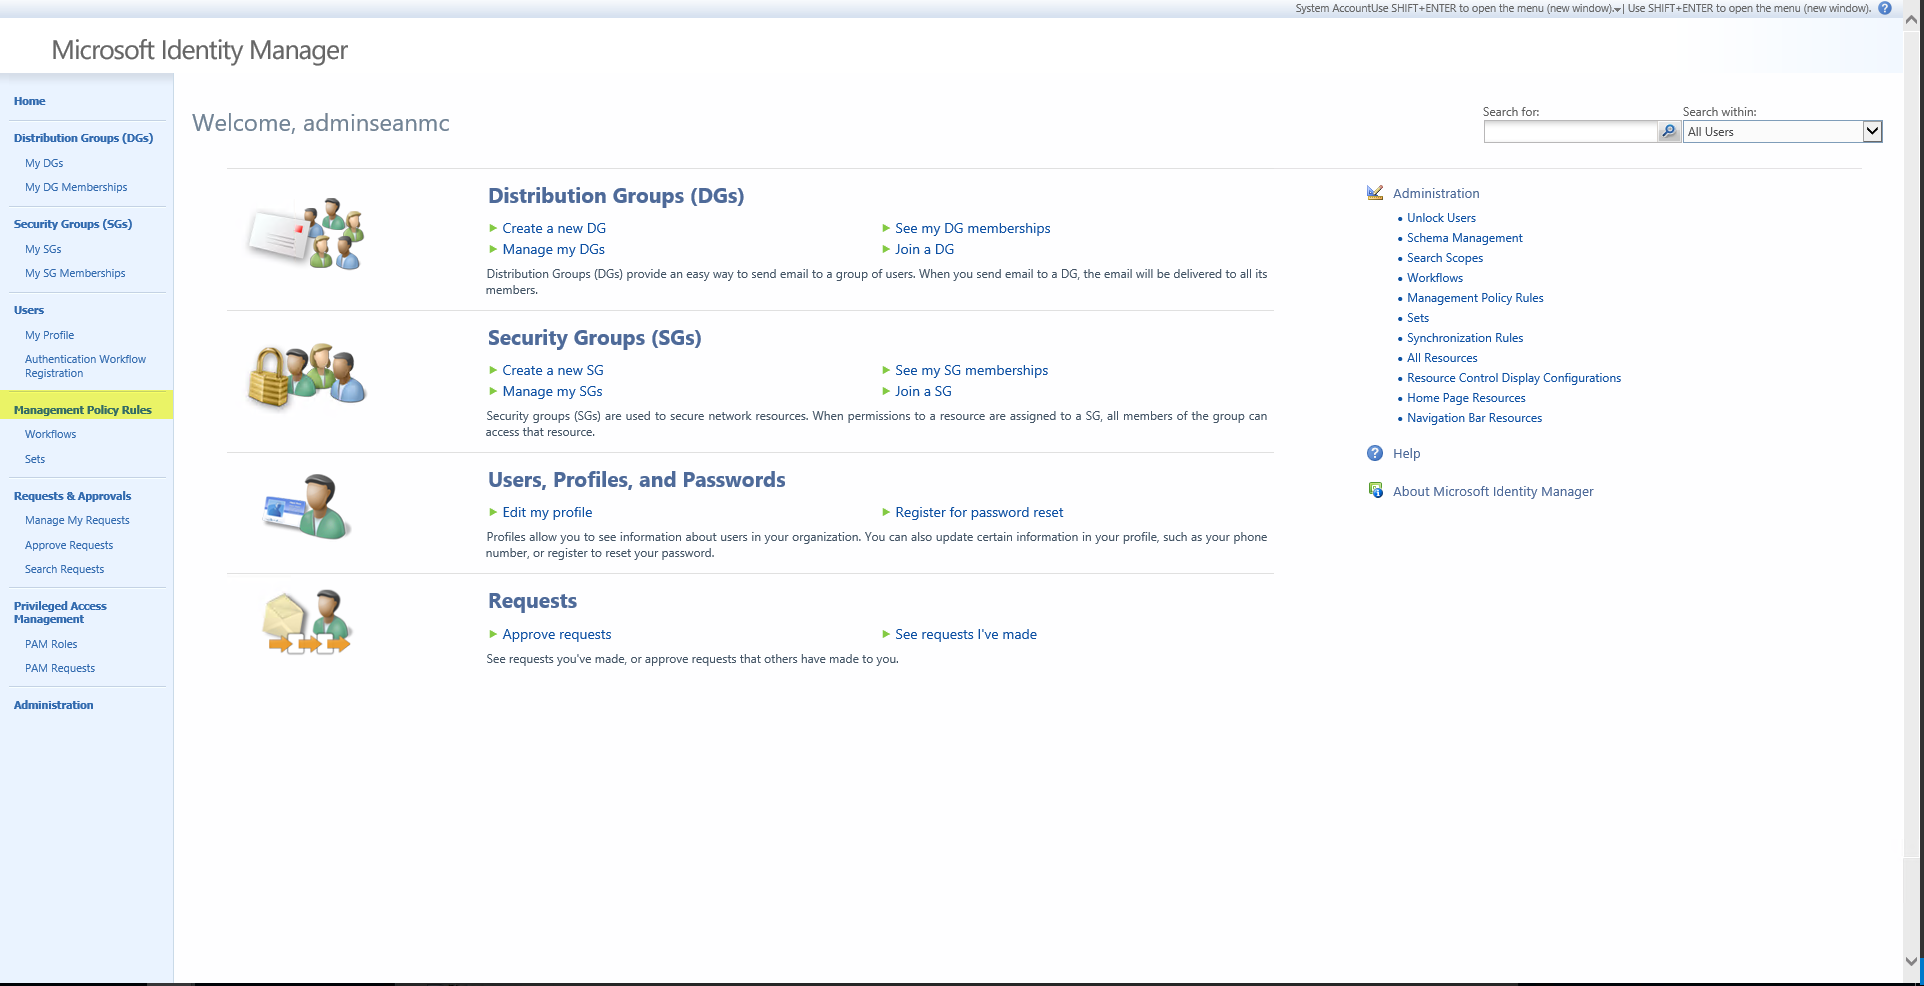This screenshot has width=1924, height=986.
Task: Open Sets in the Administration panel
Action: (x=1418, y=318)
